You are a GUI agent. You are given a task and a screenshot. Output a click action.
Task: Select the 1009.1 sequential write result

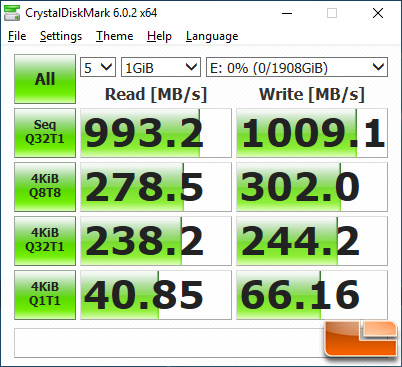click(312, 133)
